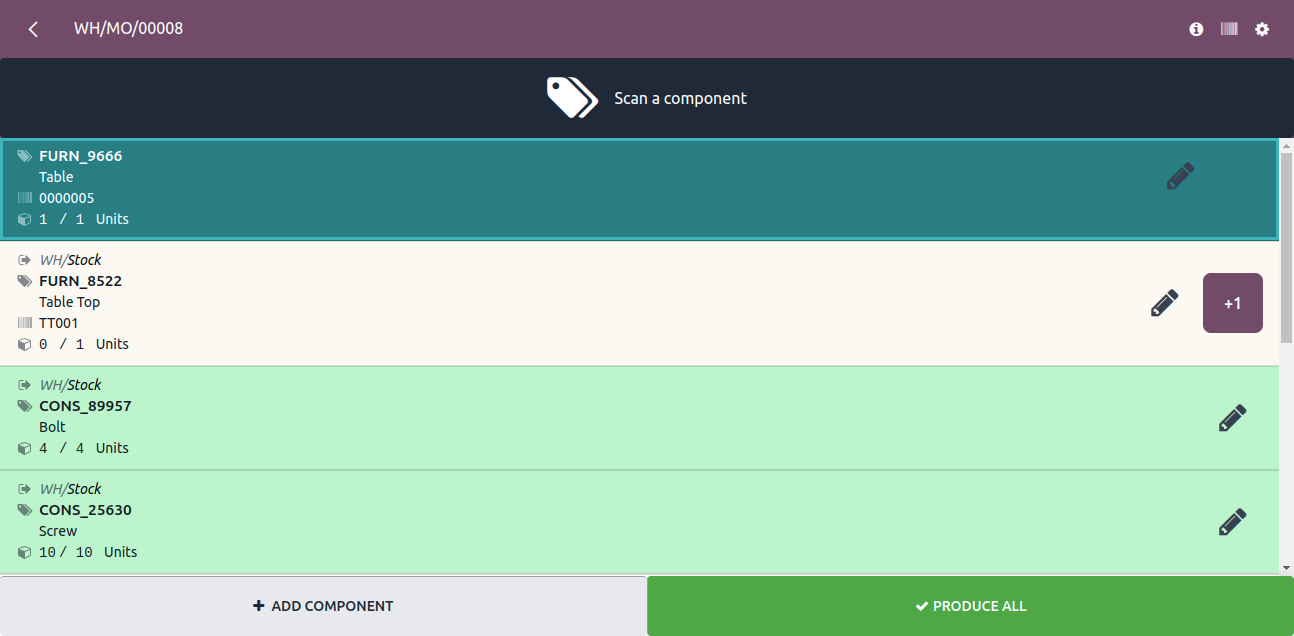1294x636 pixels.
Task: Select the FURN_9666 product name
Action: click(x=80, y=156)
